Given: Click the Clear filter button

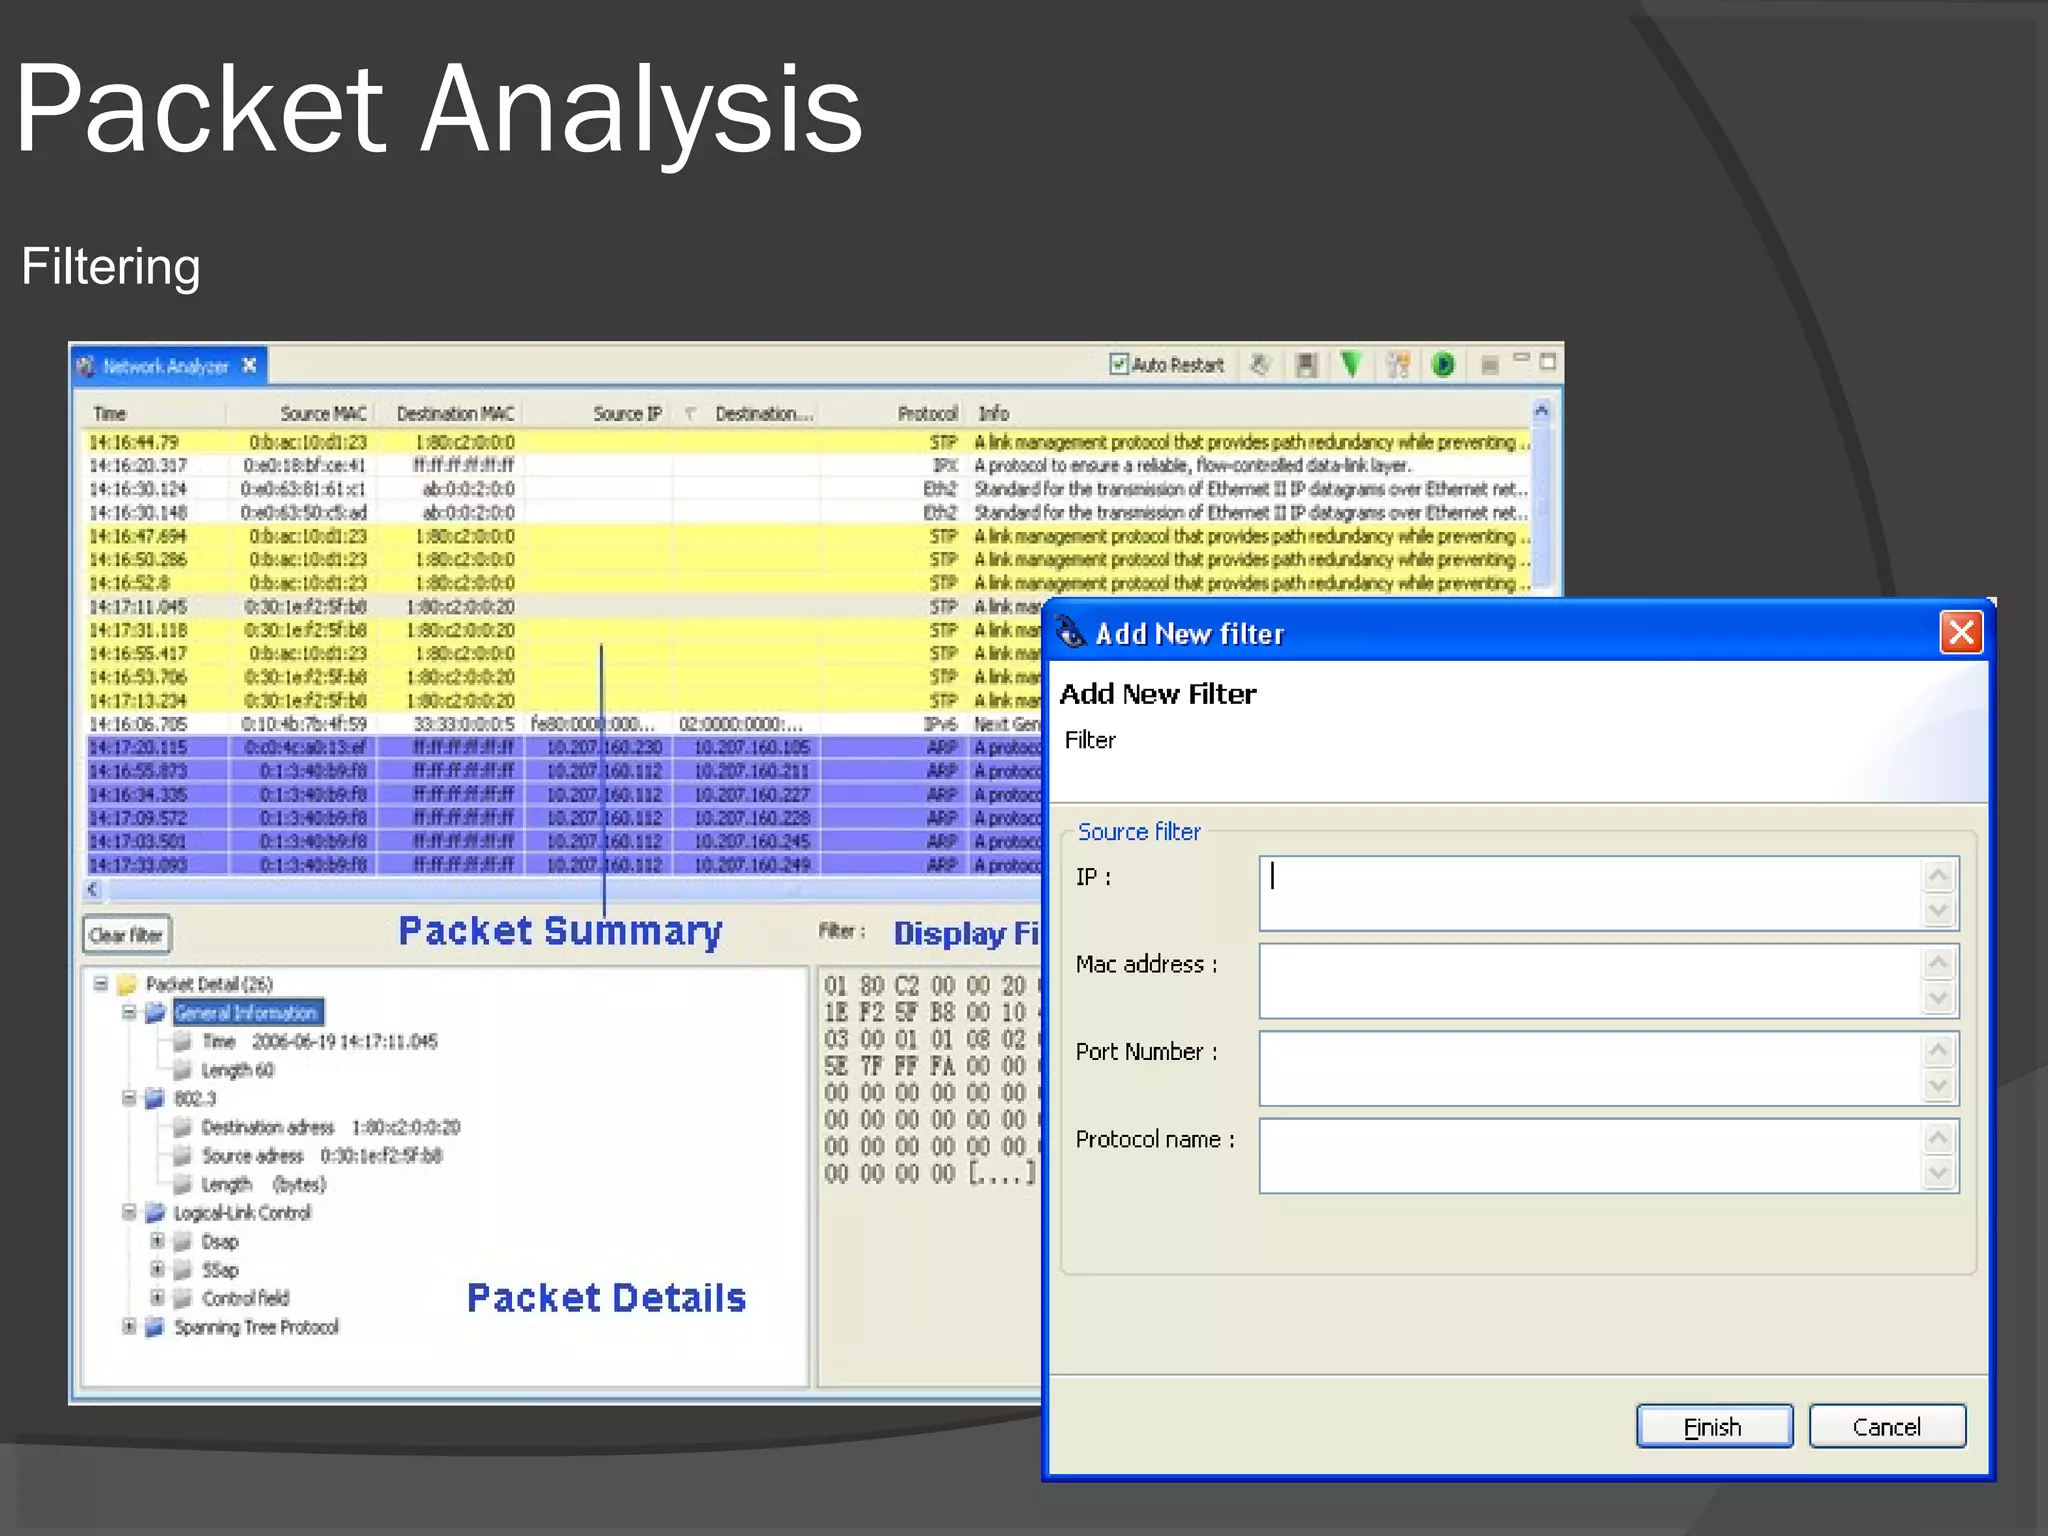Looking at the screenshot, I should pos(126,935).
